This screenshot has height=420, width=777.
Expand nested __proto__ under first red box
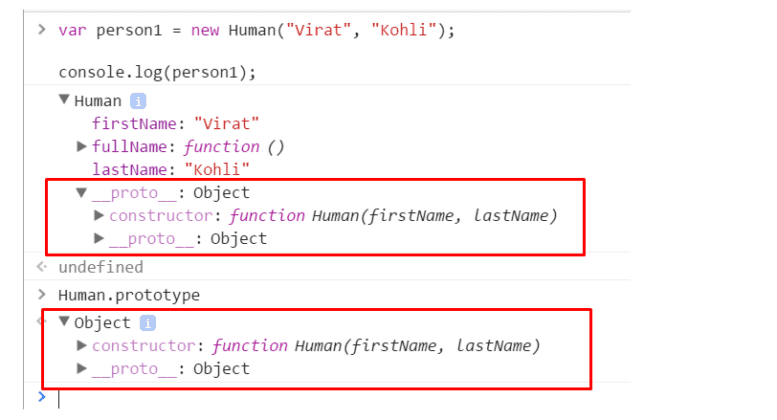pyautogui.click(x=99, y=238)
